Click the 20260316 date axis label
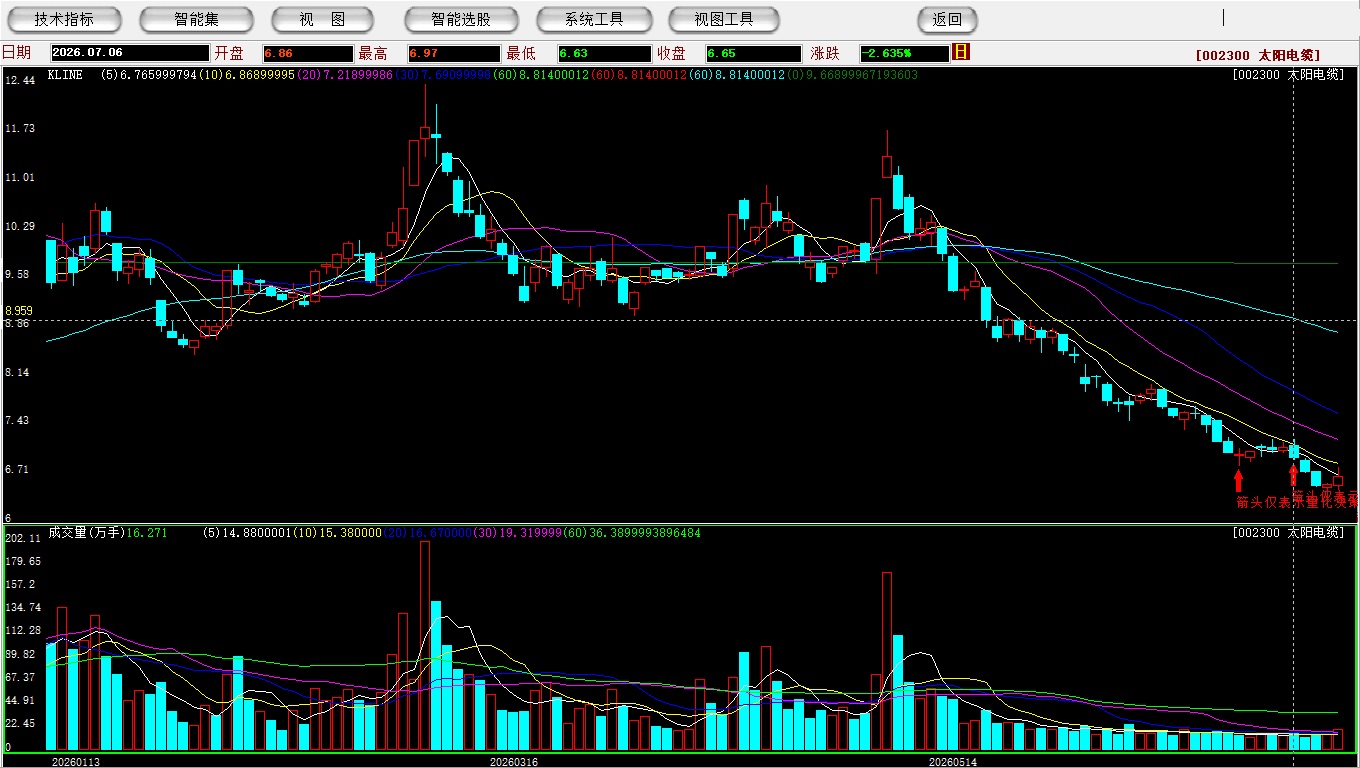The height and width of the screenshot is (768, 1360). (x=513, y=762)
